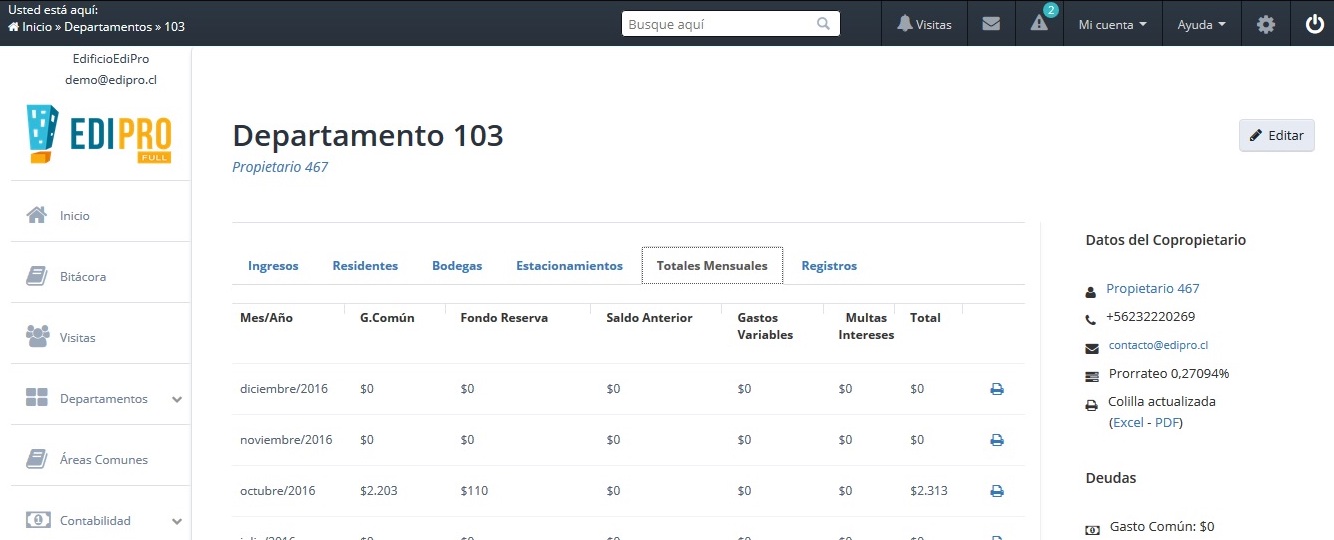Click the $2.203 G.Común value for octubre/2016
This screenshot has width=1334, height=540.
pyautogui.click(x=380, y=491)
